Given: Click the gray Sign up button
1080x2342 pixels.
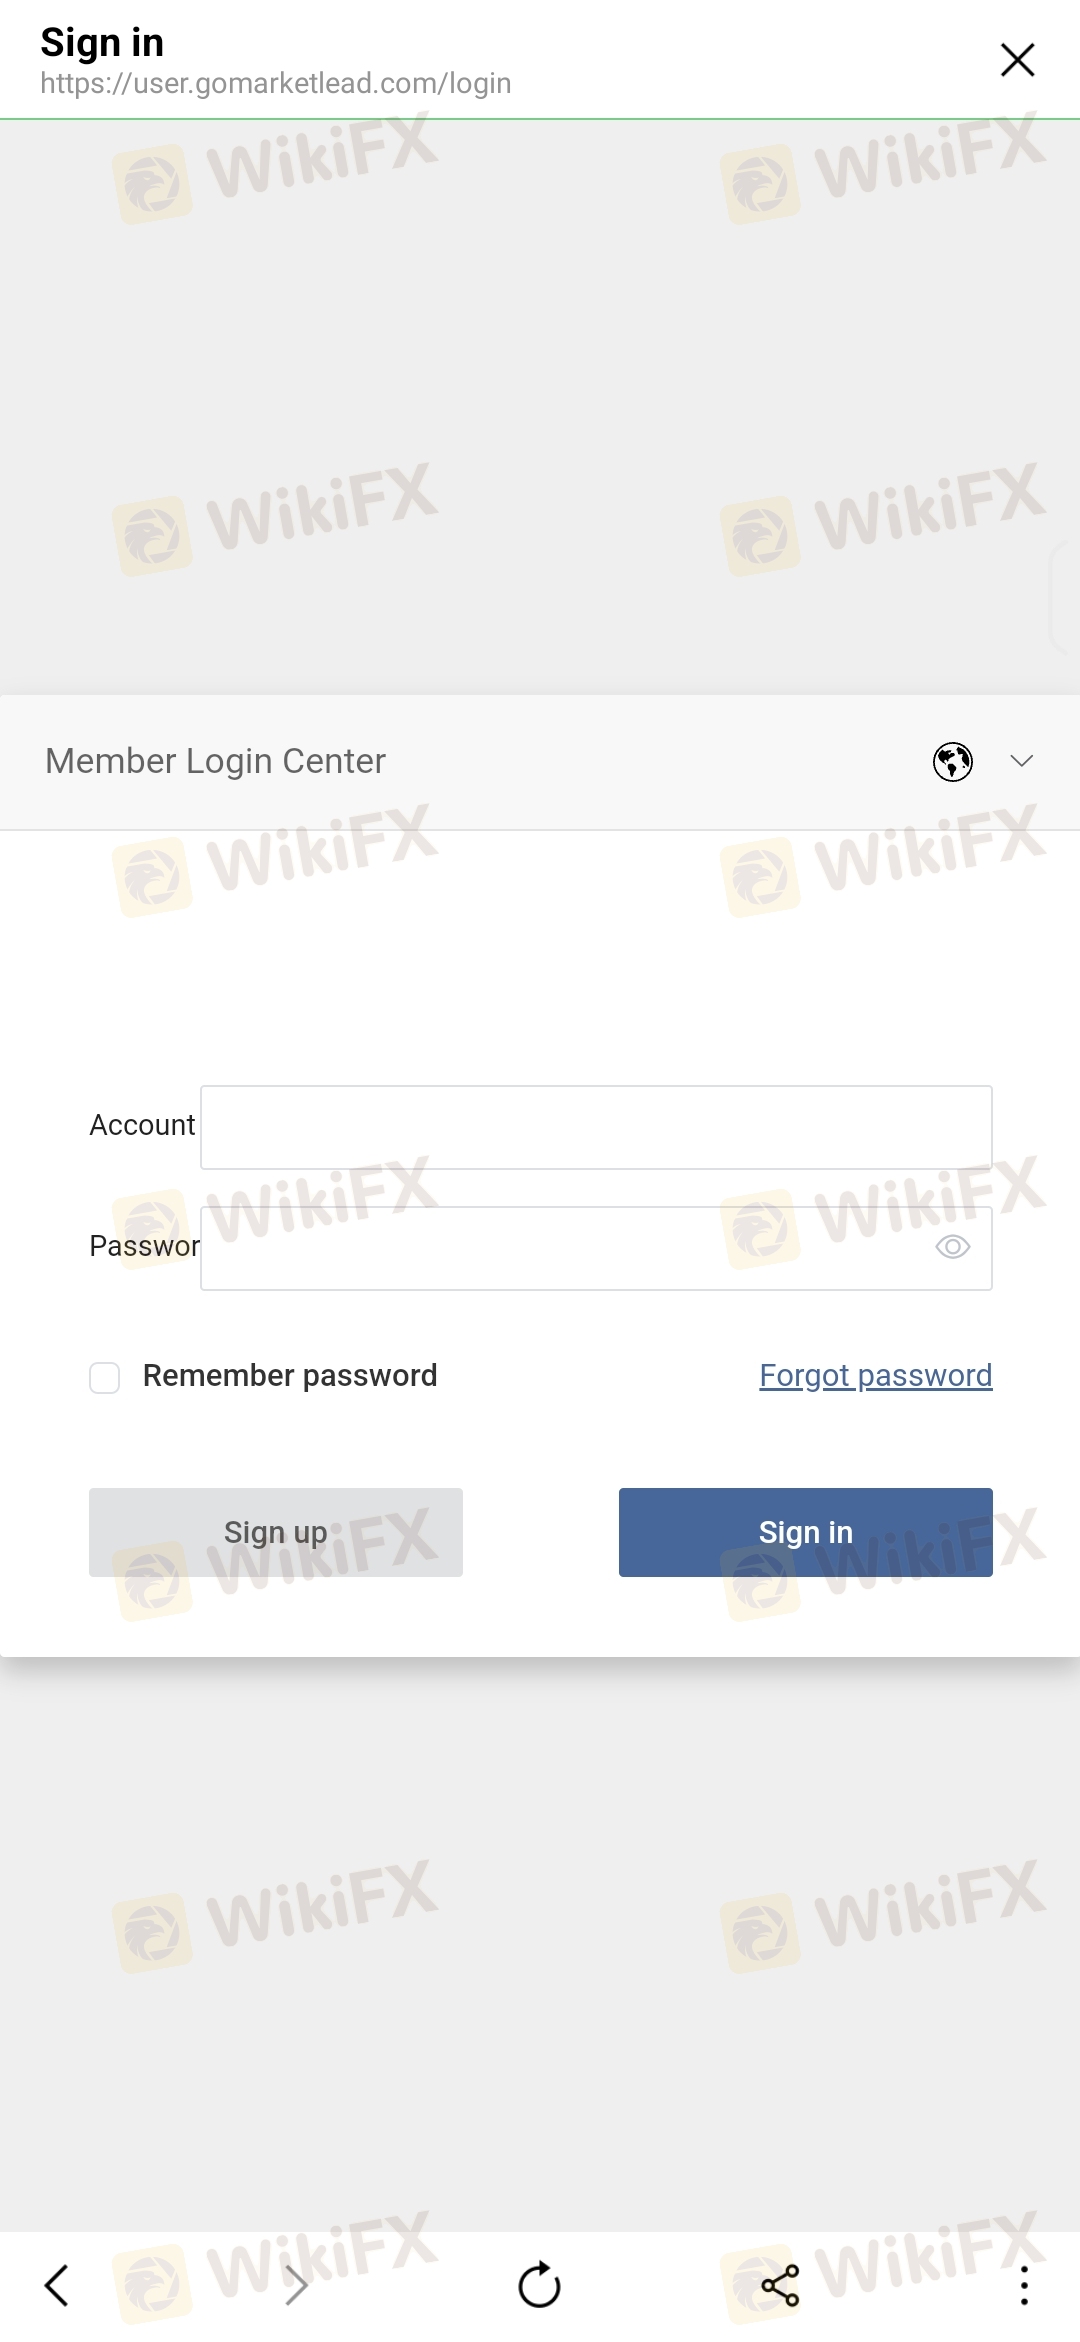Looking at the screenshot, I should [276, 1532].
